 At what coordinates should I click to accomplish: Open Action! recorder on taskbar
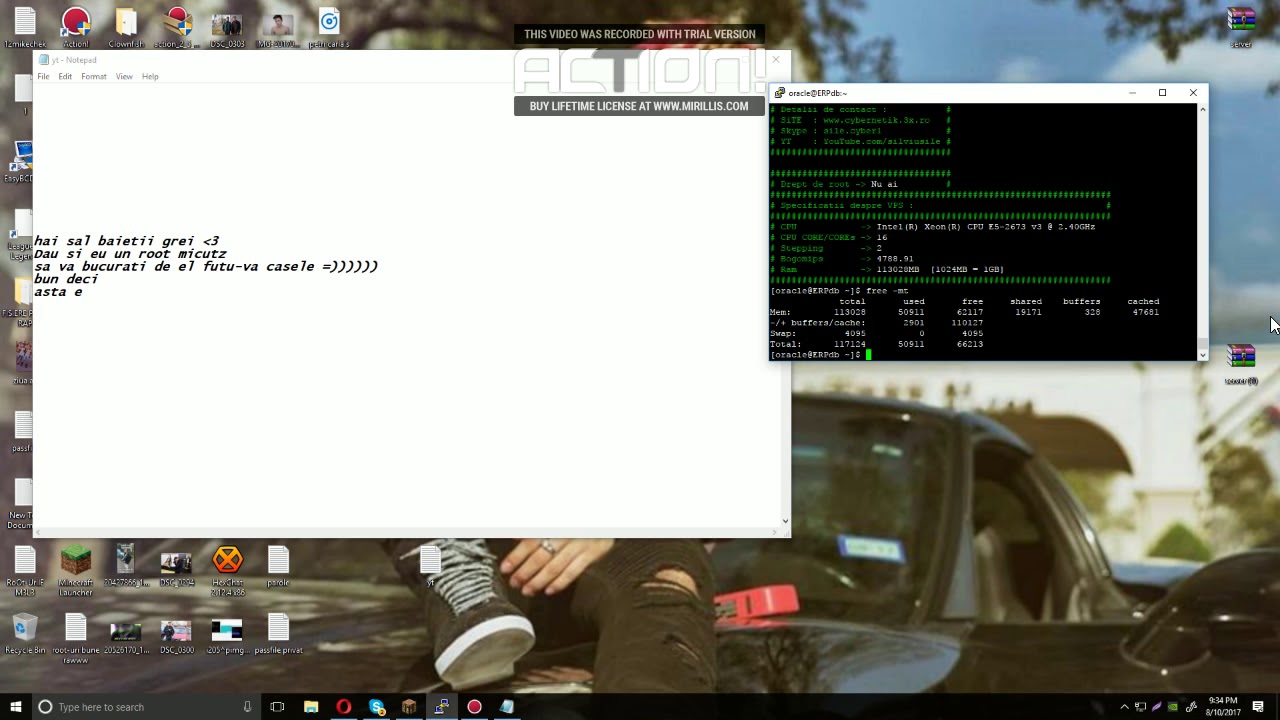coord(474,707)
